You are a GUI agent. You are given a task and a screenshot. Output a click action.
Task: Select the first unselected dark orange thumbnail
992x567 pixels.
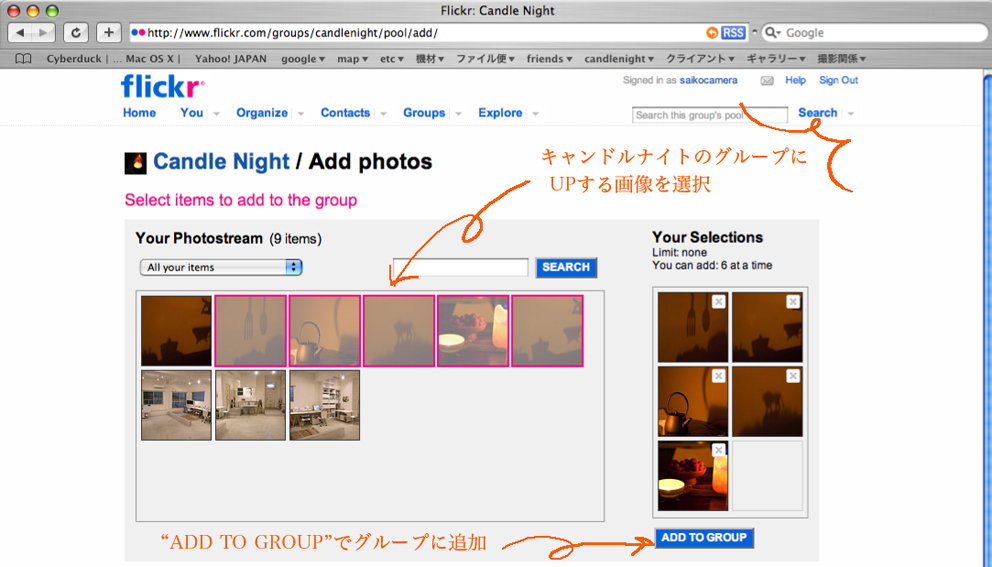tap(176, 331)
